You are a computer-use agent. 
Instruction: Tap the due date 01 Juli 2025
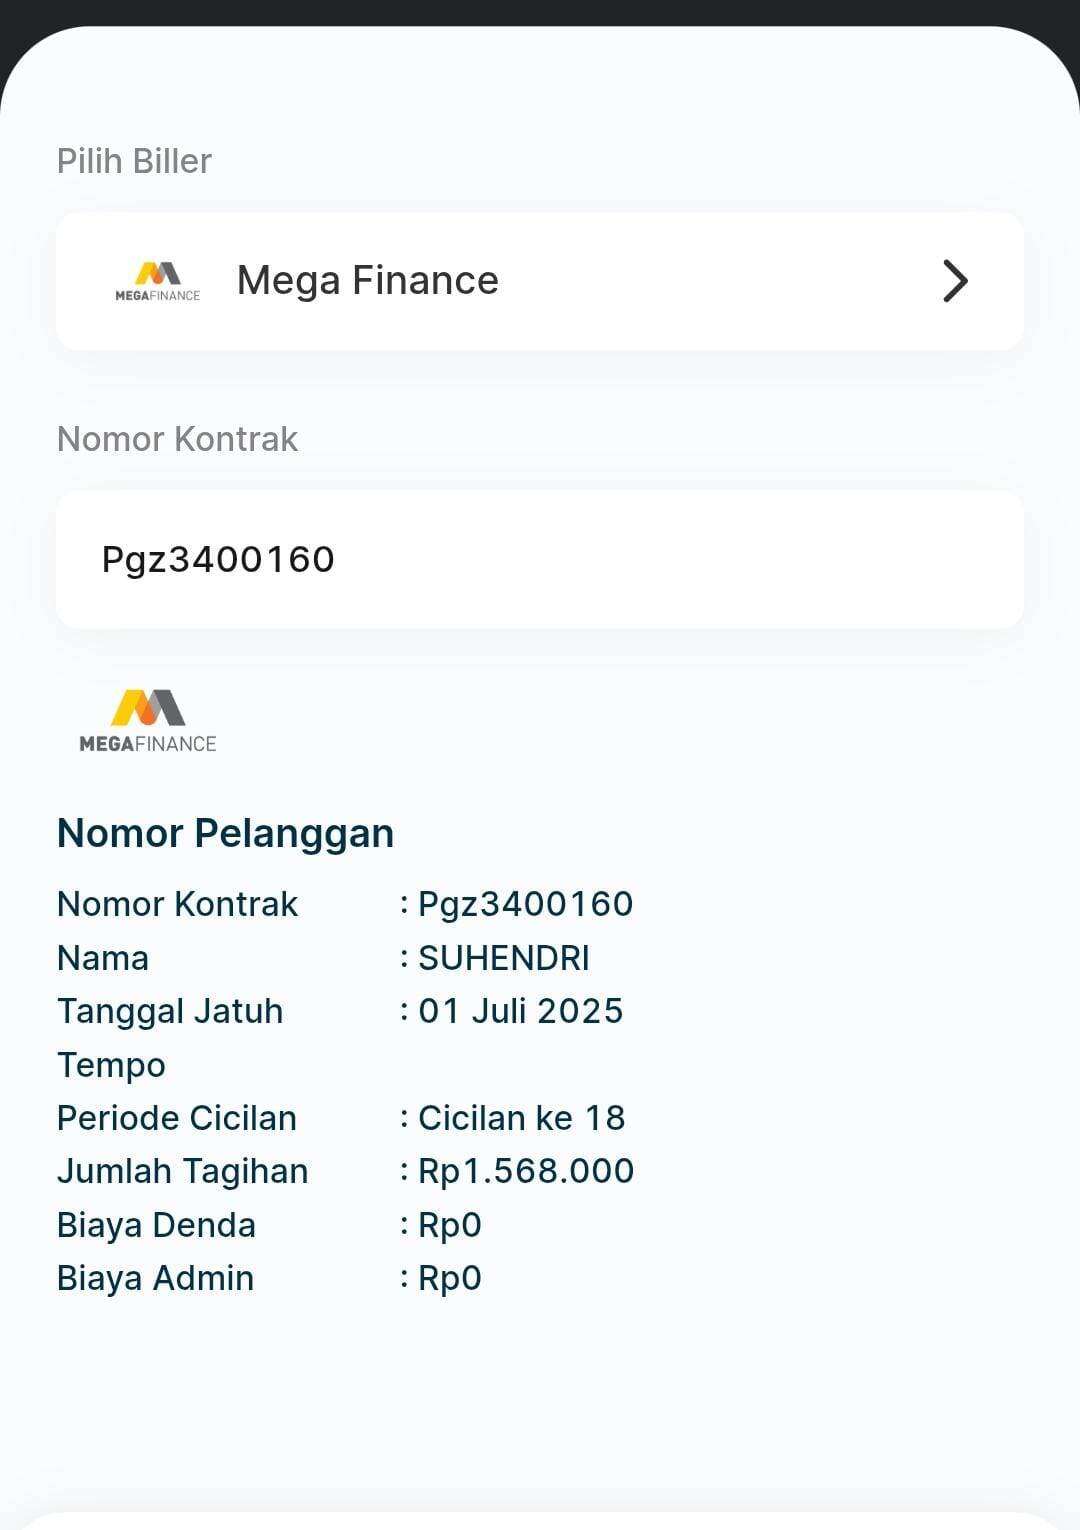click(x=520, y=1011)
